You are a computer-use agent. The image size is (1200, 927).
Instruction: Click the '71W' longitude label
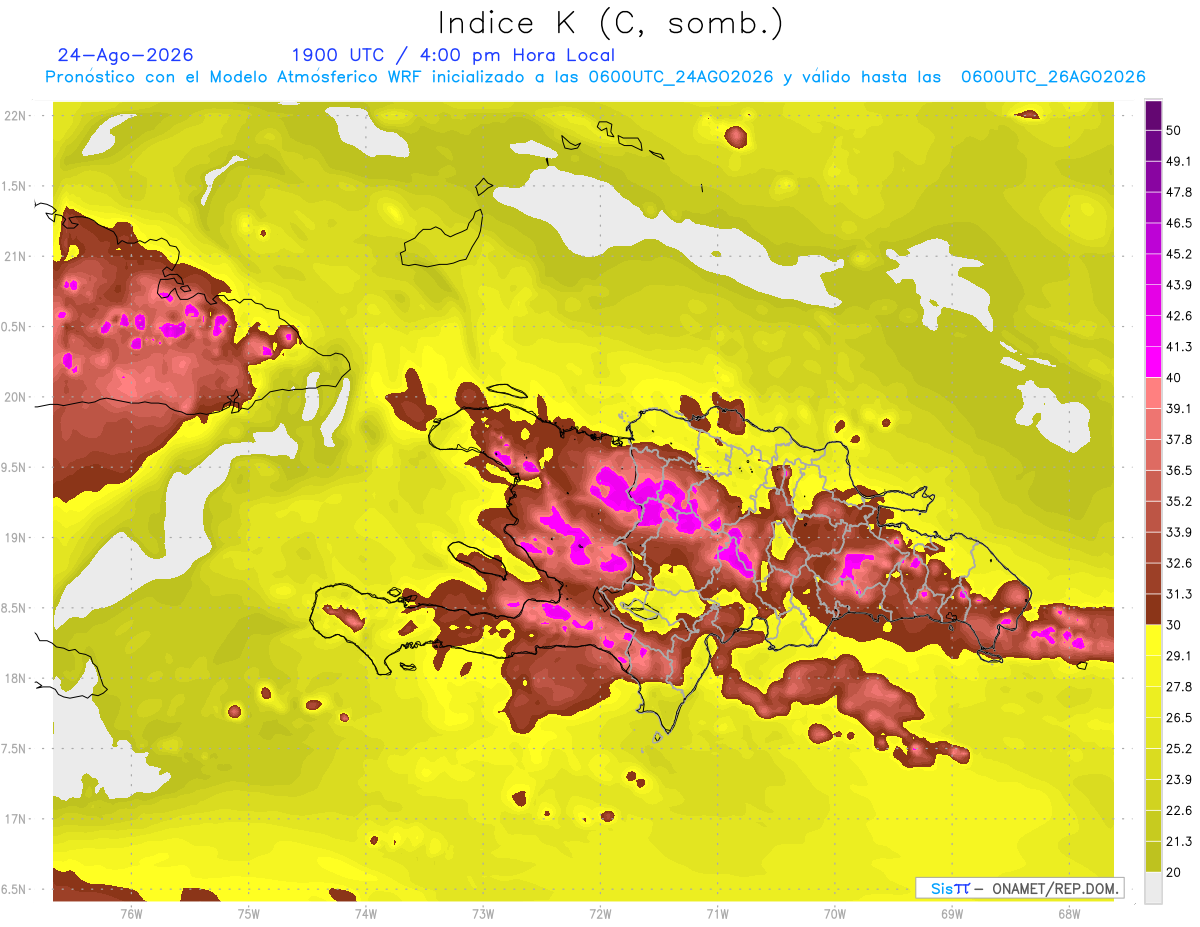(x=717, y=913)
